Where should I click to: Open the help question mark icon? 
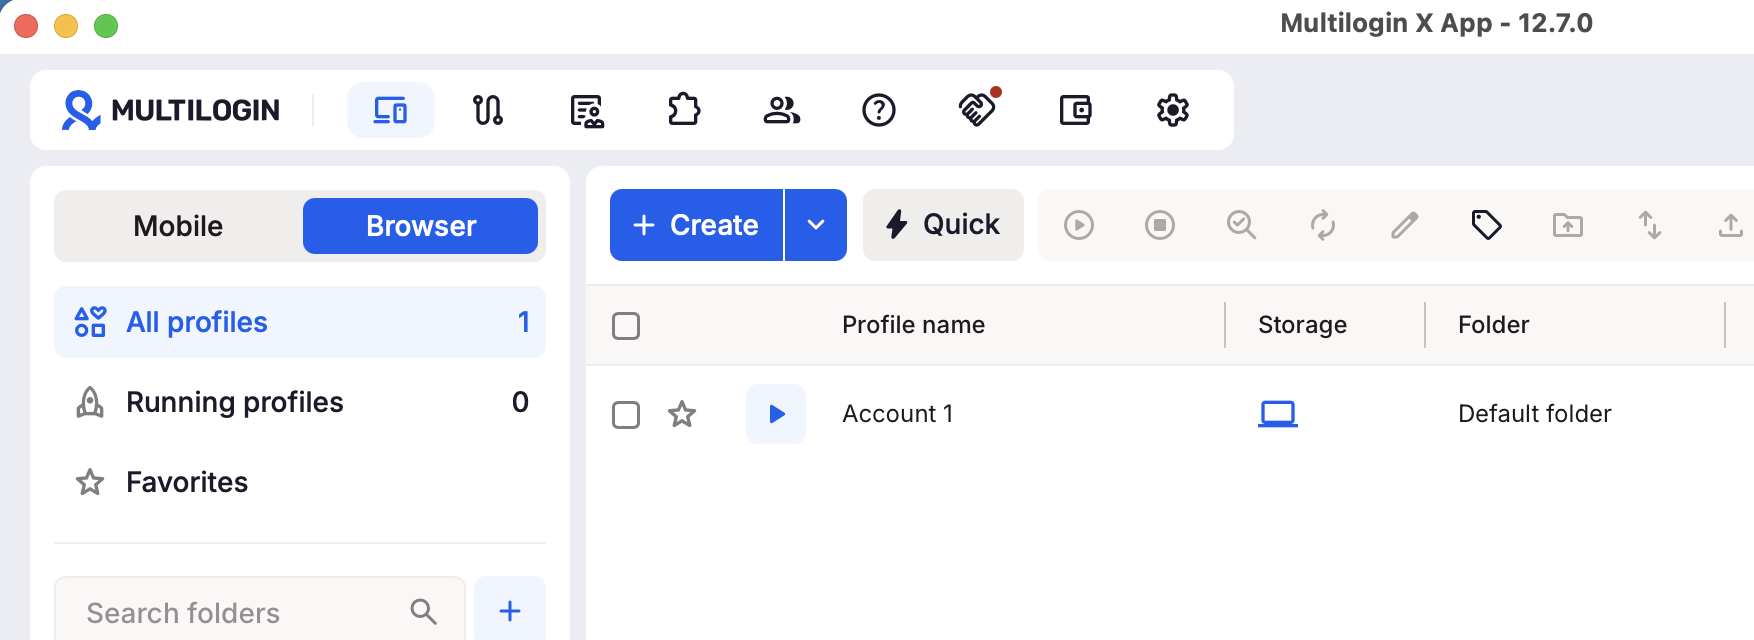pyautogui.click(x=879, y=110)
